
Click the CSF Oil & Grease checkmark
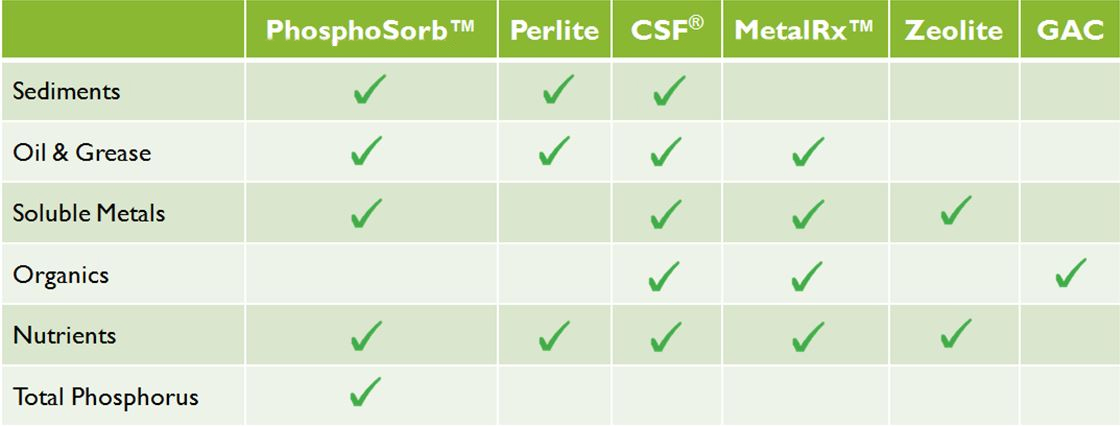pyautogui.click(x=664, y=151)
